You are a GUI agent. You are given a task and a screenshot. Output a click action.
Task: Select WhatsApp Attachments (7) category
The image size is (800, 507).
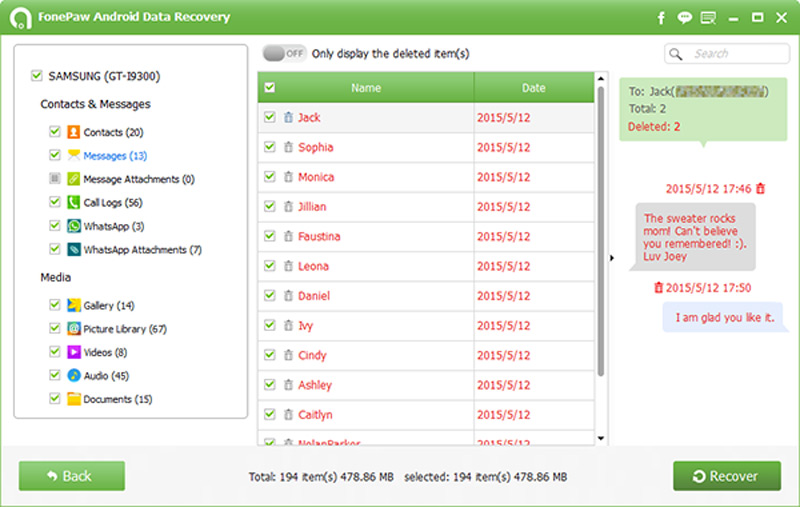pyautogui.click(x=142, y=250)
